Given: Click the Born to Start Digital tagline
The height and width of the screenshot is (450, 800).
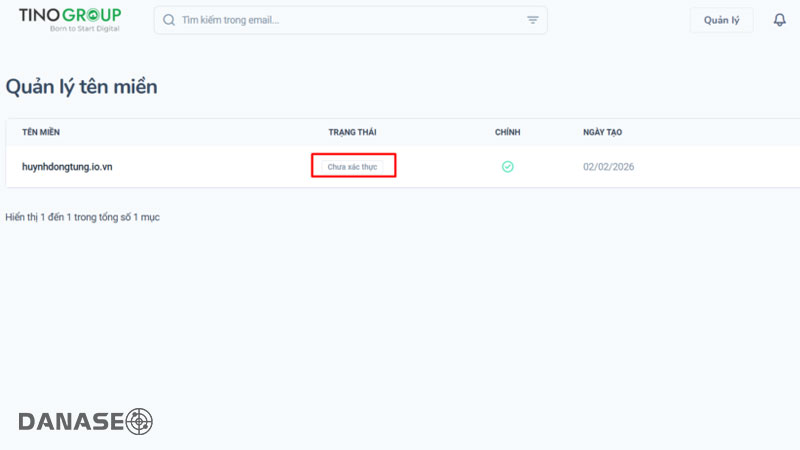Looking at the screenshot, I should tap(84, 29).
